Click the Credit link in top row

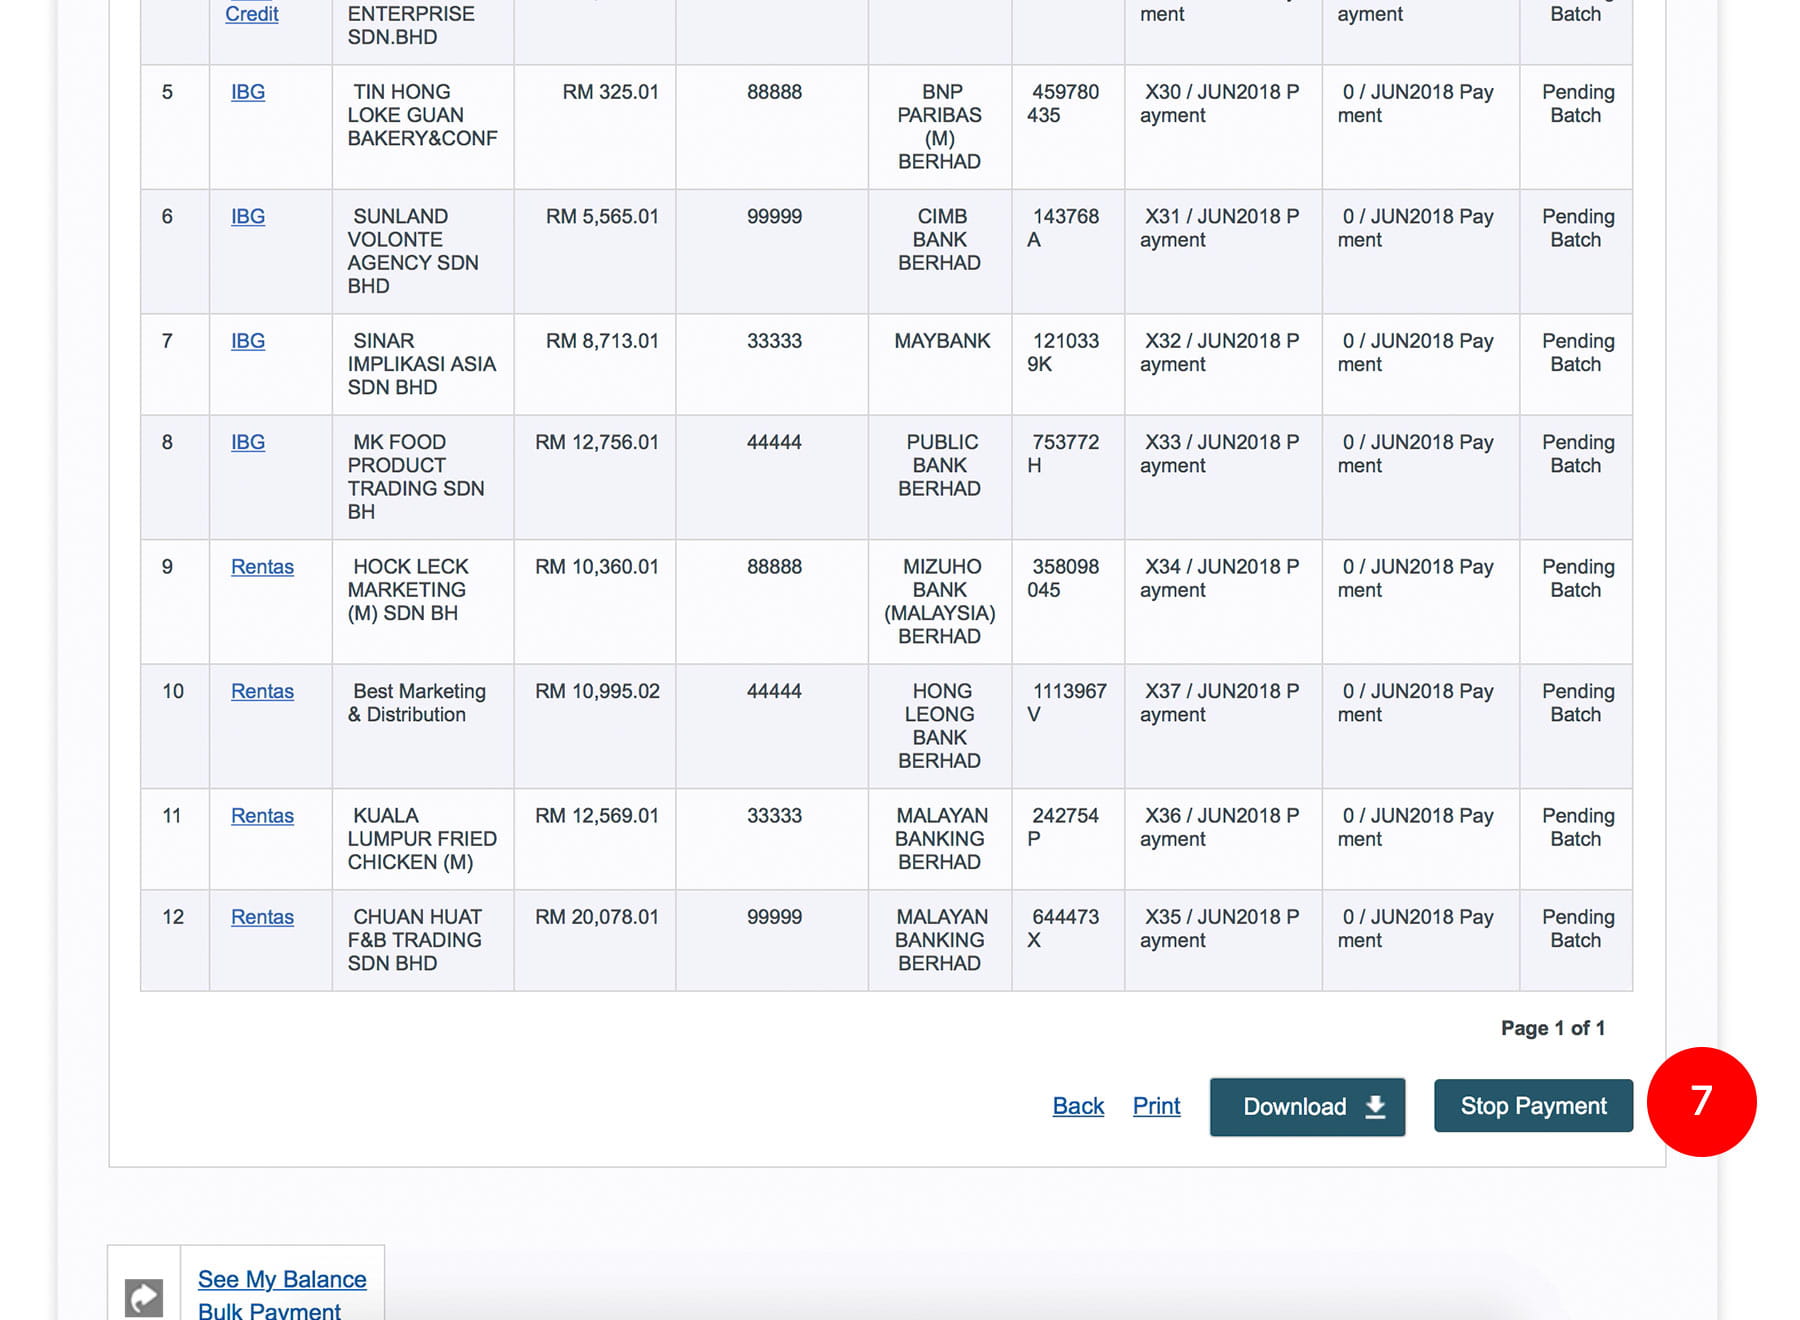click(251, 14)
